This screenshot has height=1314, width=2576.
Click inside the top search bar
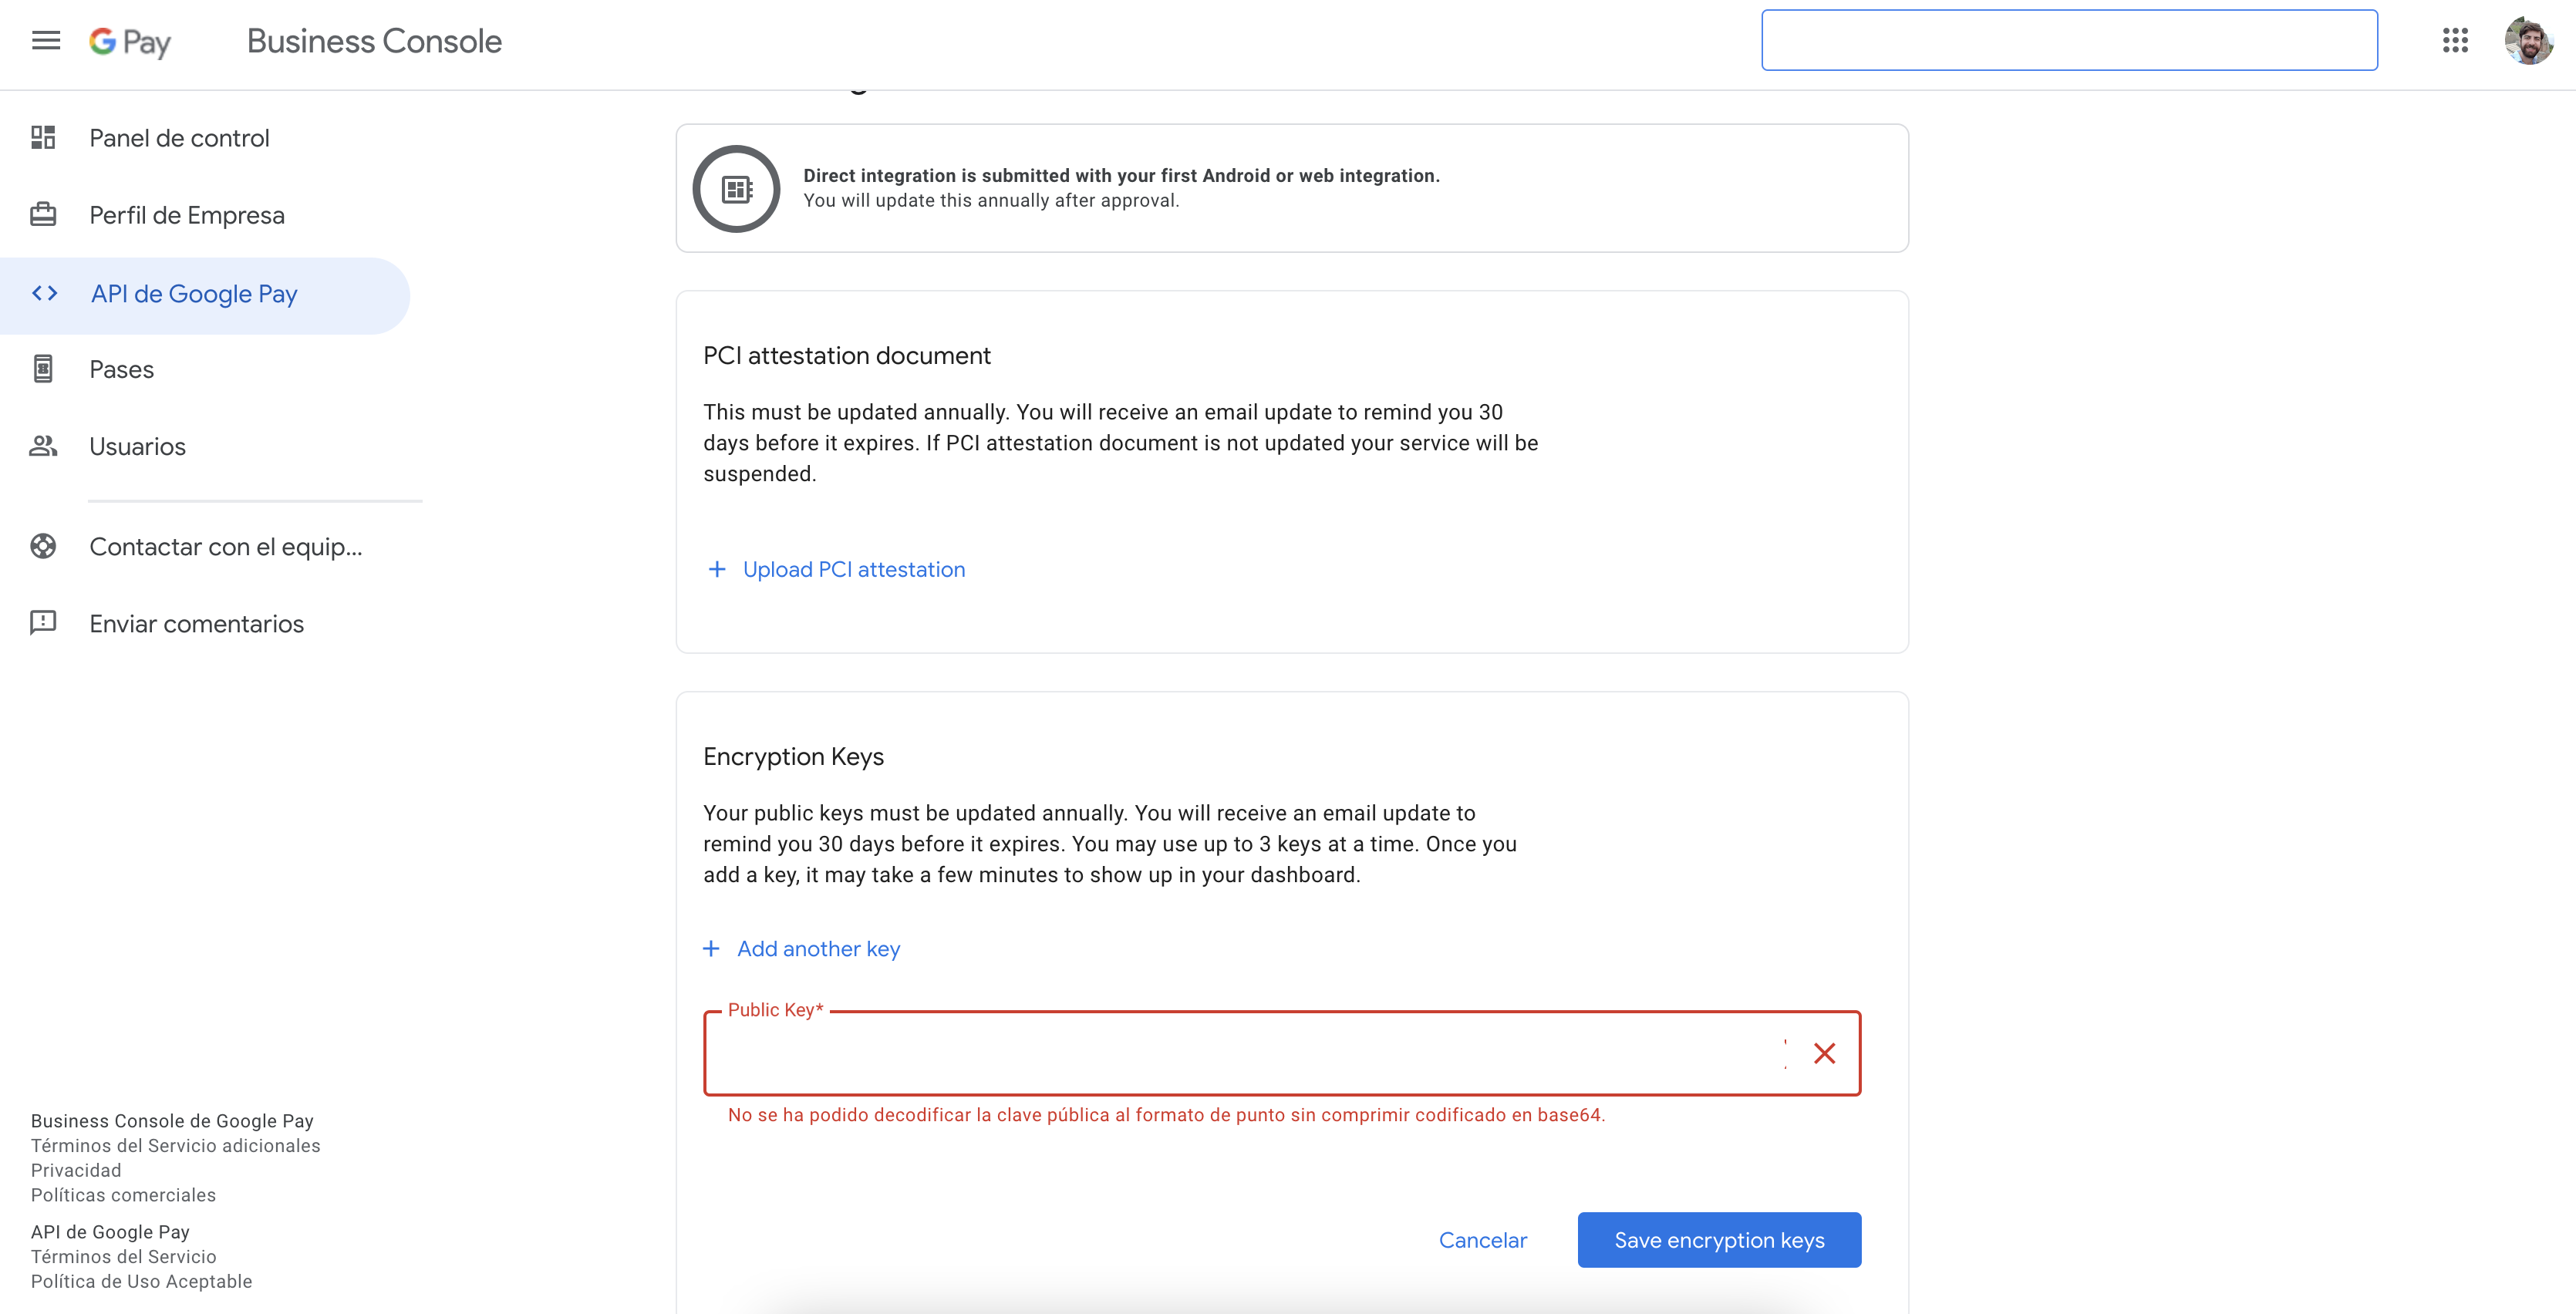pos(2069,40)
